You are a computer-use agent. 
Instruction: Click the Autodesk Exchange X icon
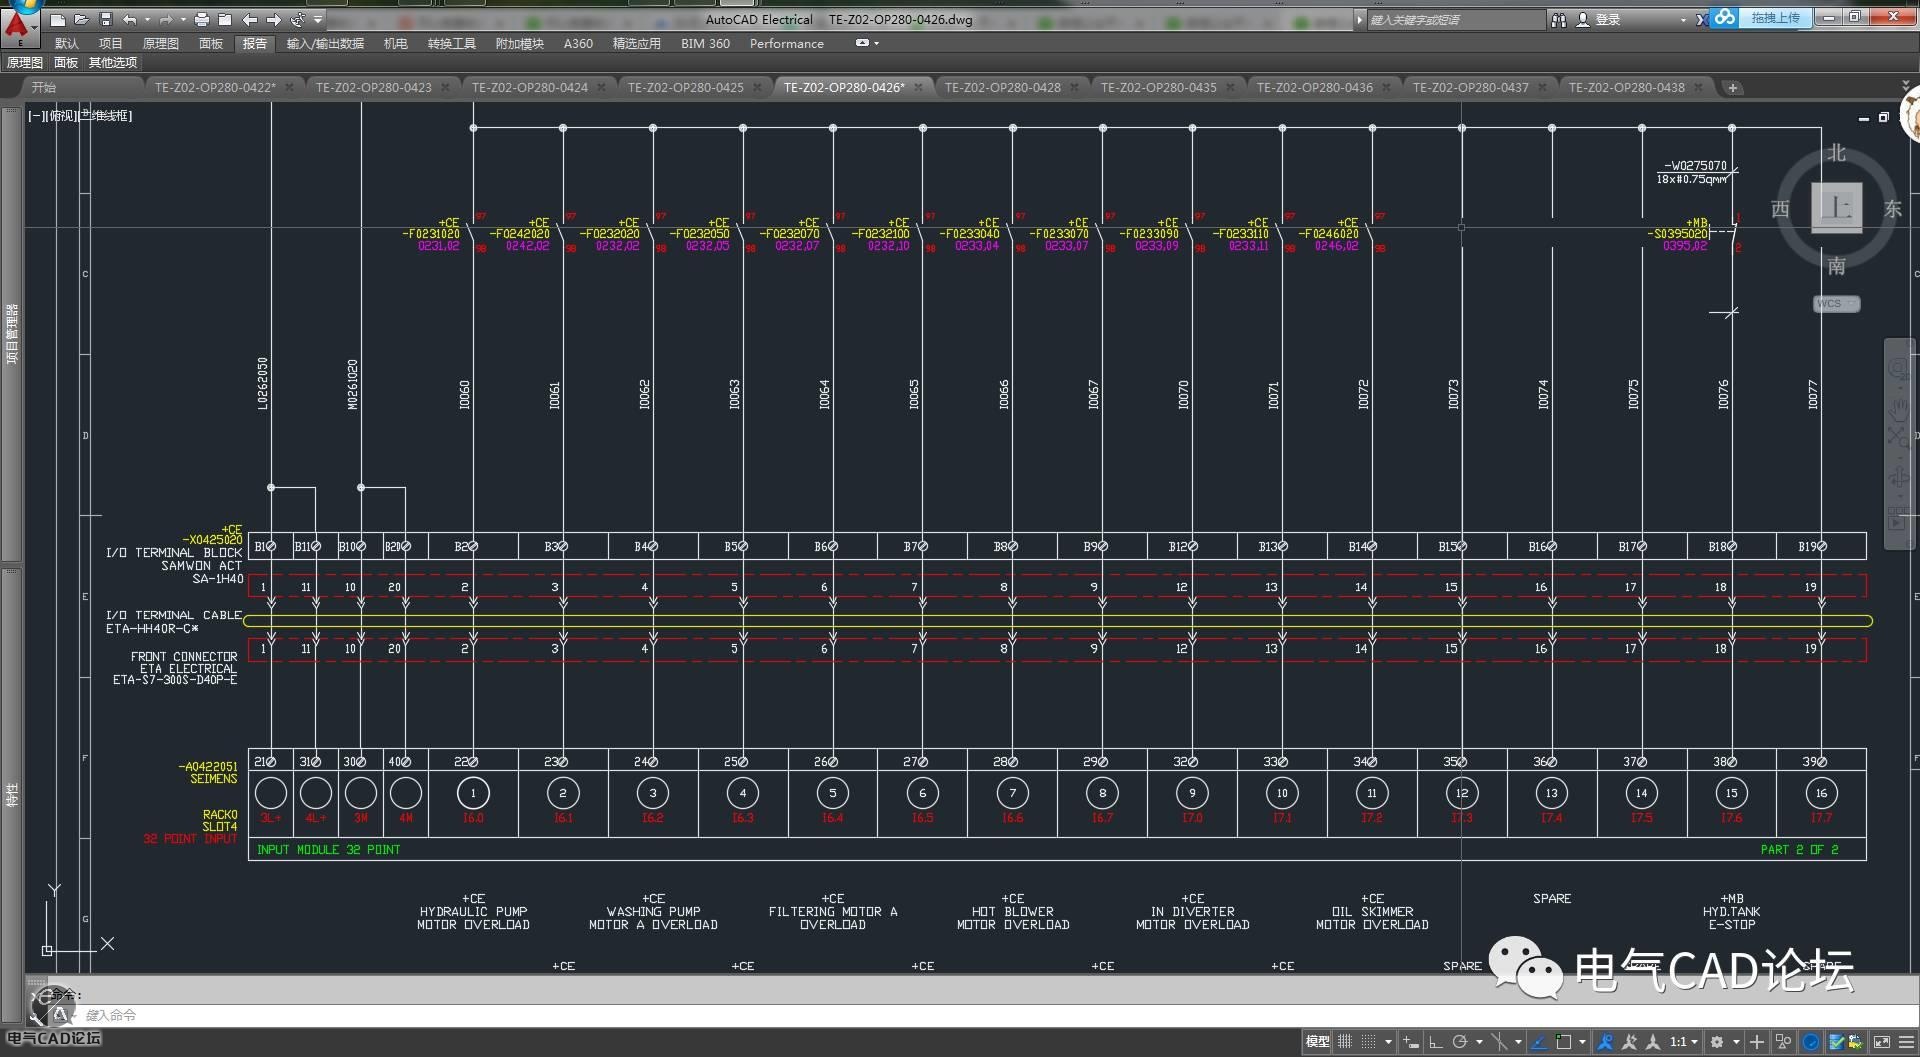click(x=1702, y=19)
